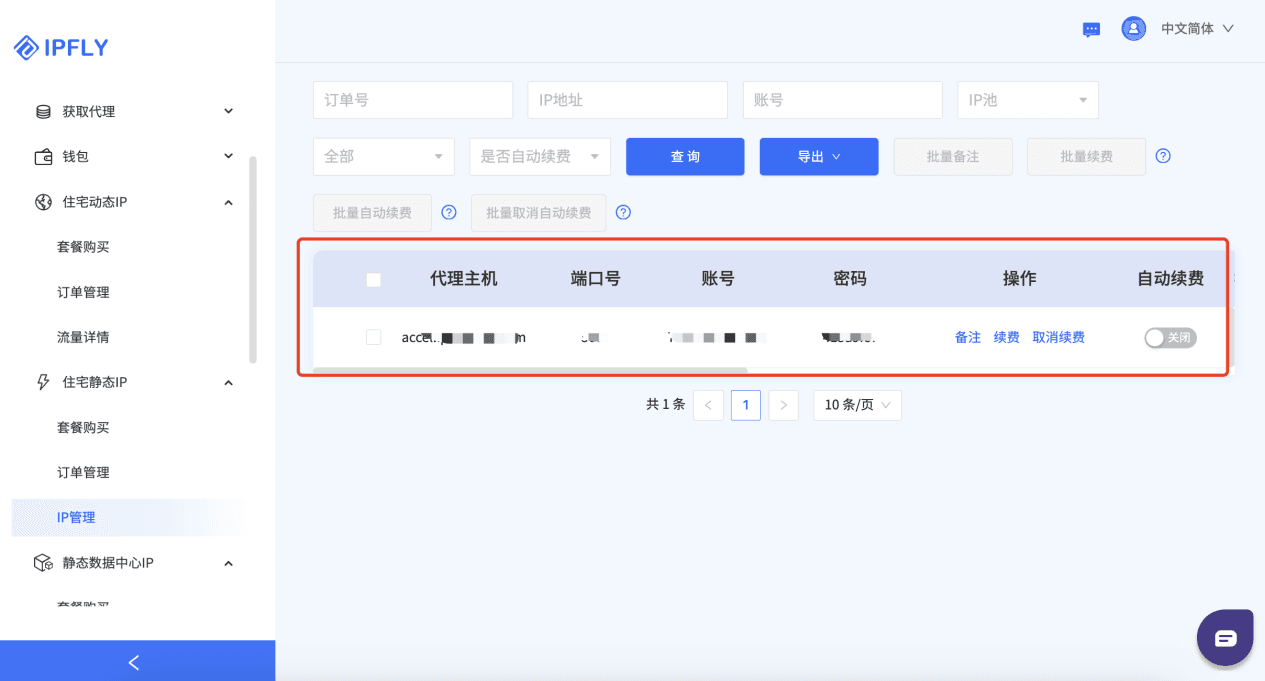
Task: Check the select-all header checkbox
Action: click(x=374, y=280)
